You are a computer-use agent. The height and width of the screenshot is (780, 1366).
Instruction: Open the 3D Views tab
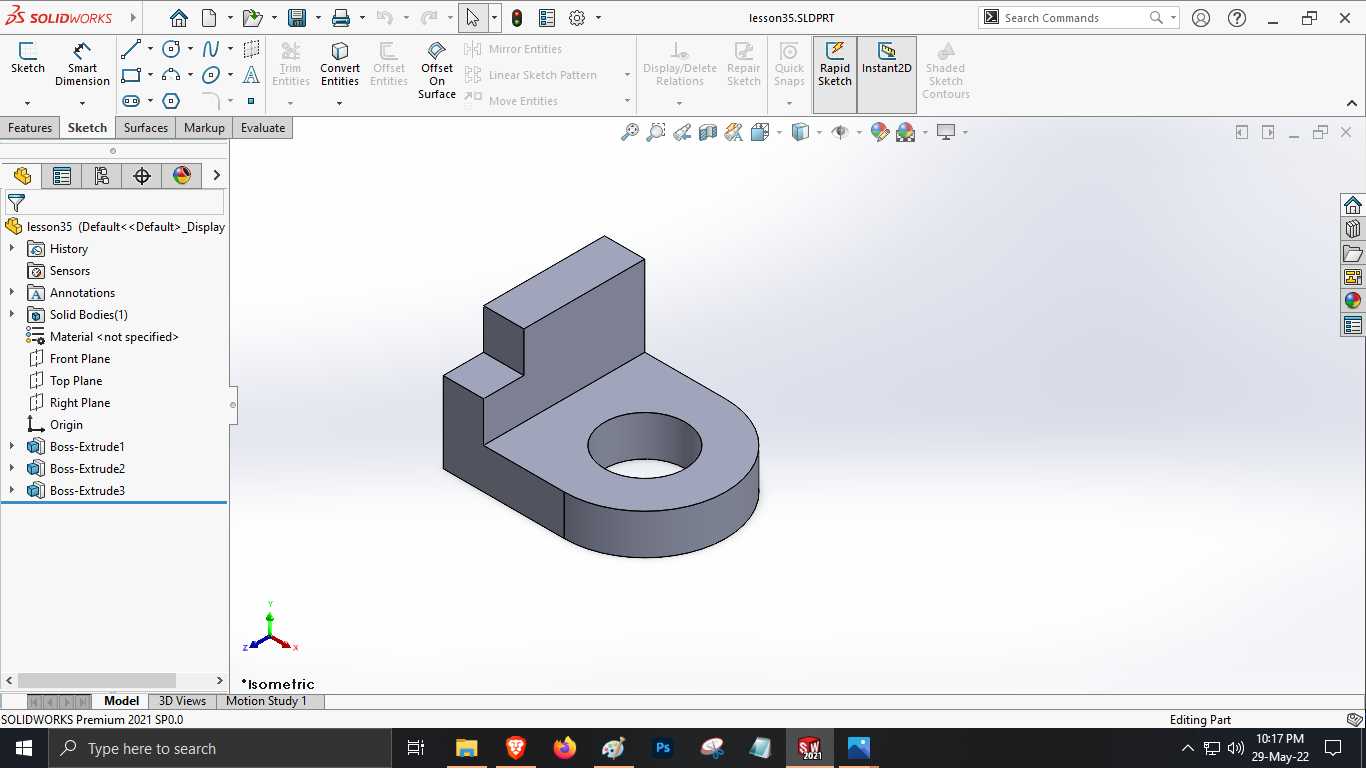[182, 701]
